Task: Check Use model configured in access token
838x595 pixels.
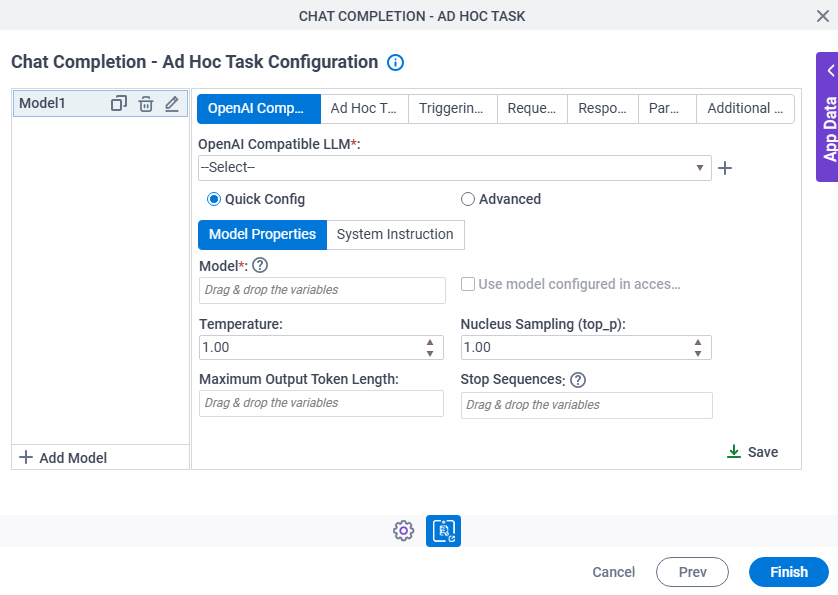Action: click(x=468, y=284)
